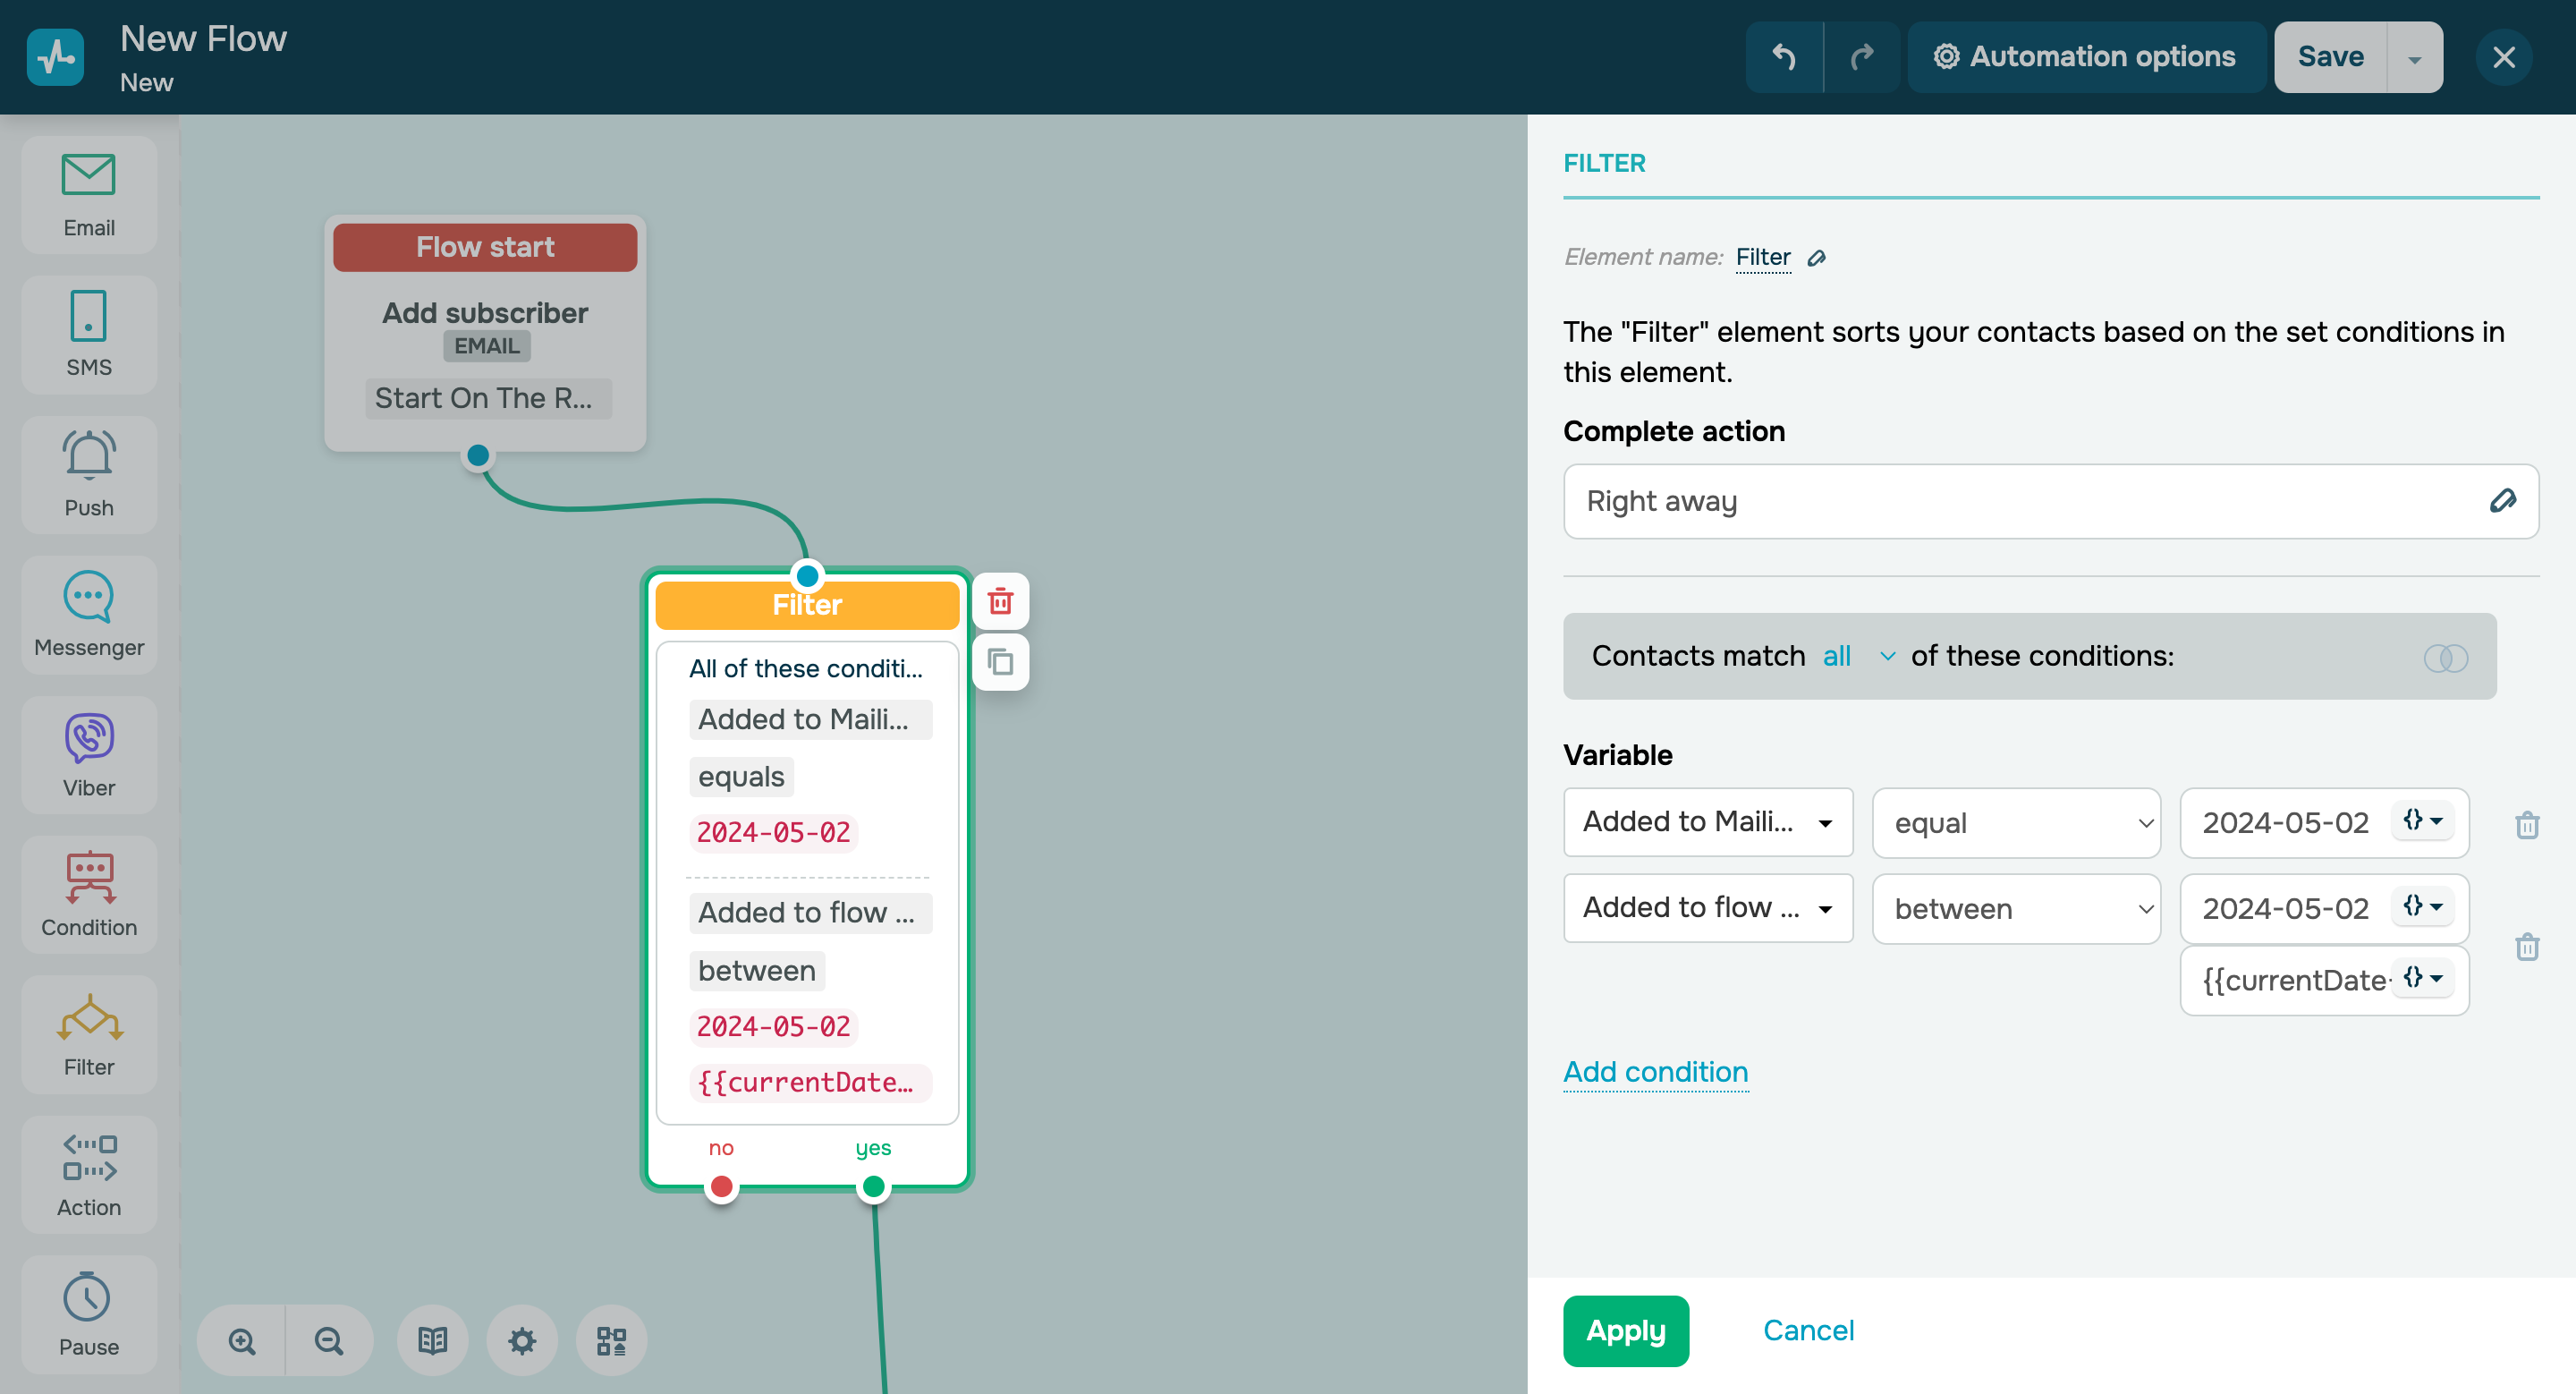
Task: Click the undo arrow in header
Action: (x=1783, y=57)
